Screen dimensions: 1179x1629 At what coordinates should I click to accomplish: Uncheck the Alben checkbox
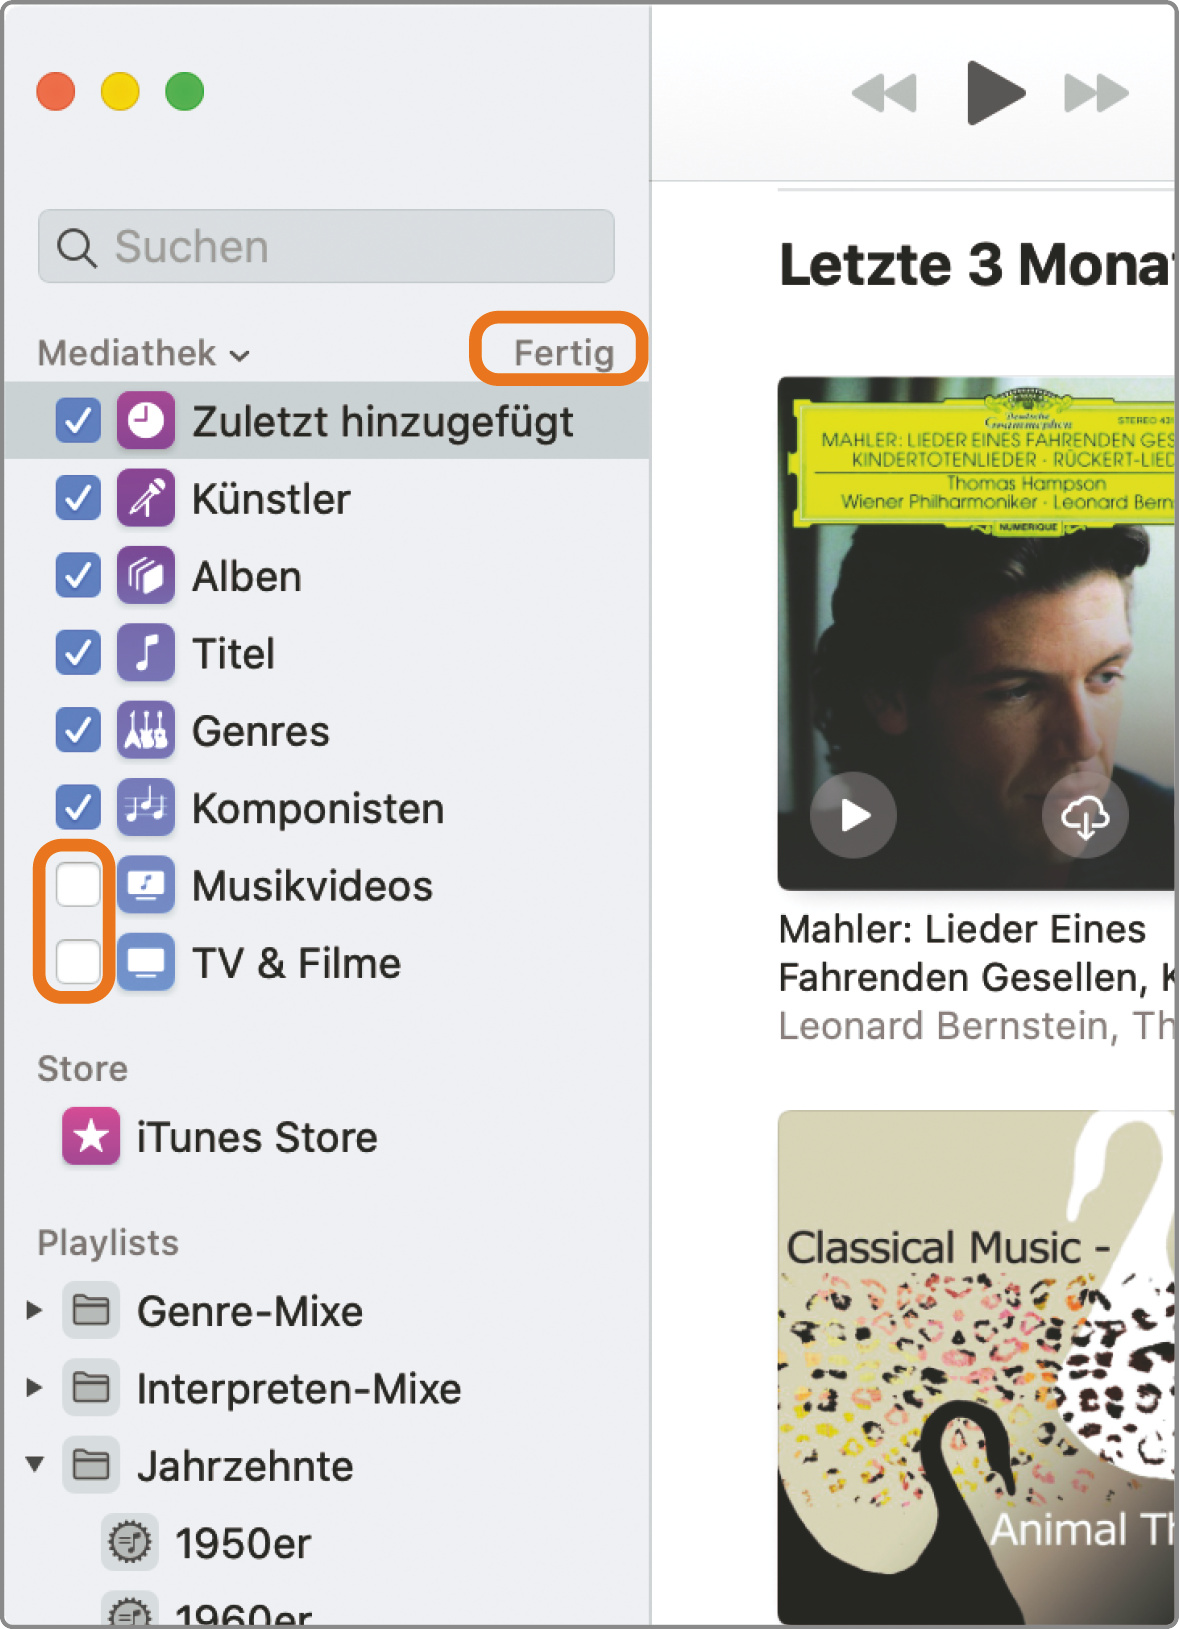[78, 576]
